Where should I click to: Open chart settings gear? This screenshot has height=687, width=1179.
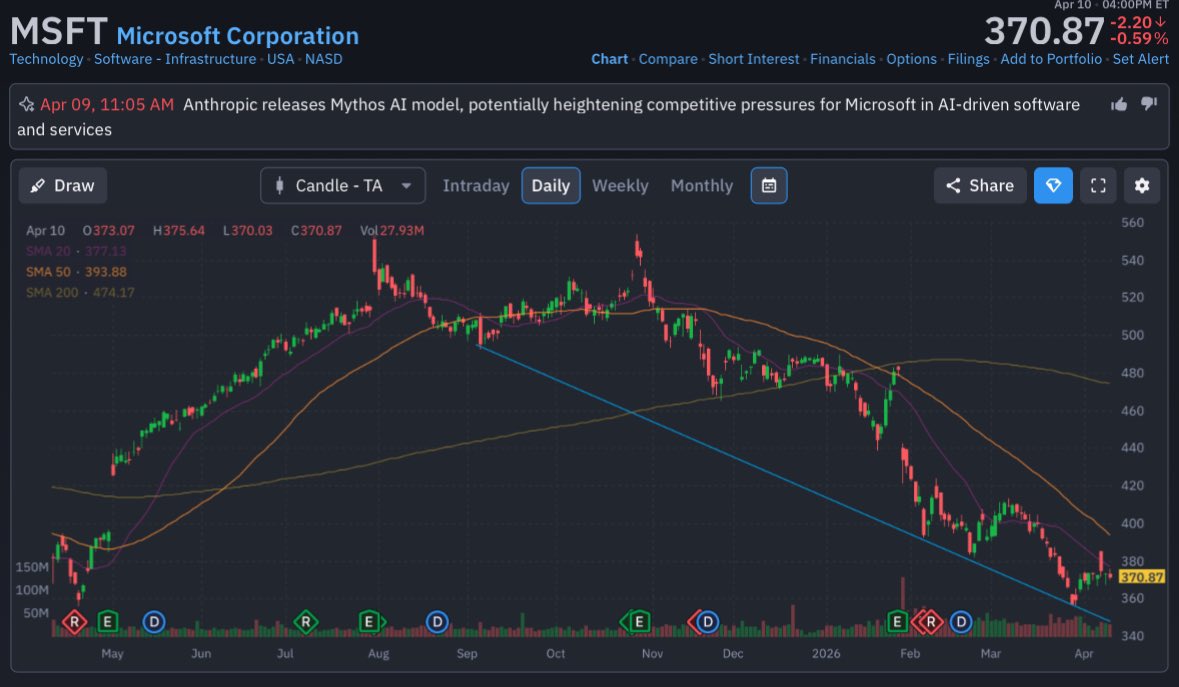click(x=1141, y=186)
